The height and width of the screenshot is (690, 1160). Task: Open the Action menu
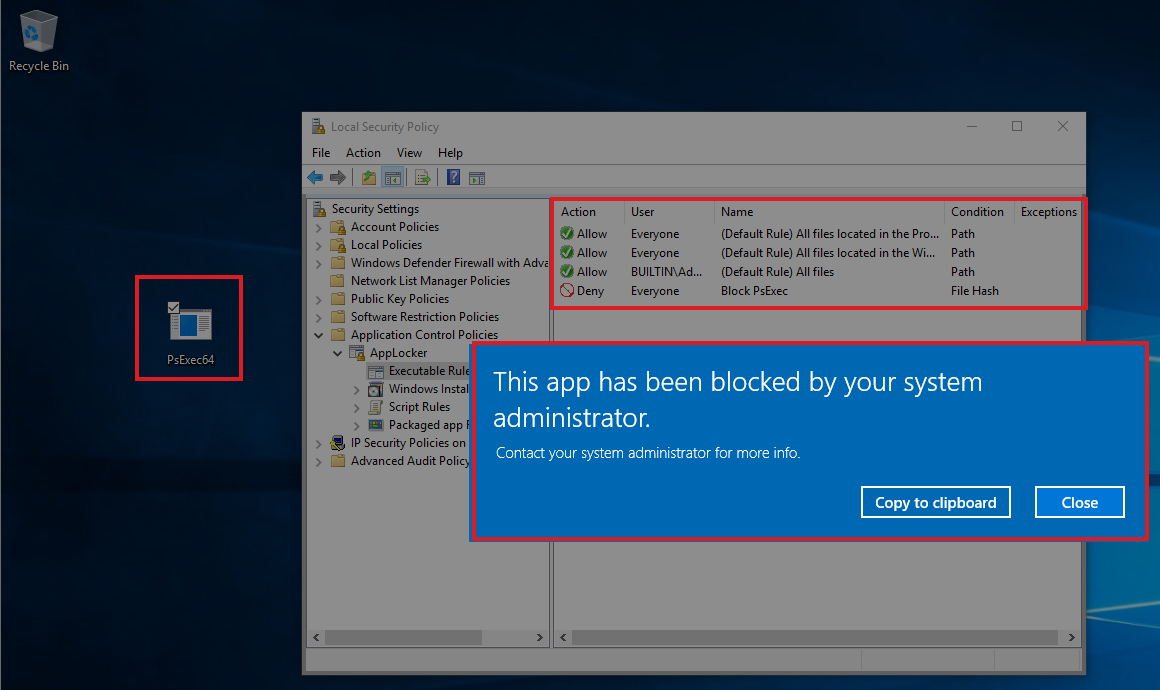[x=363, y=152]
